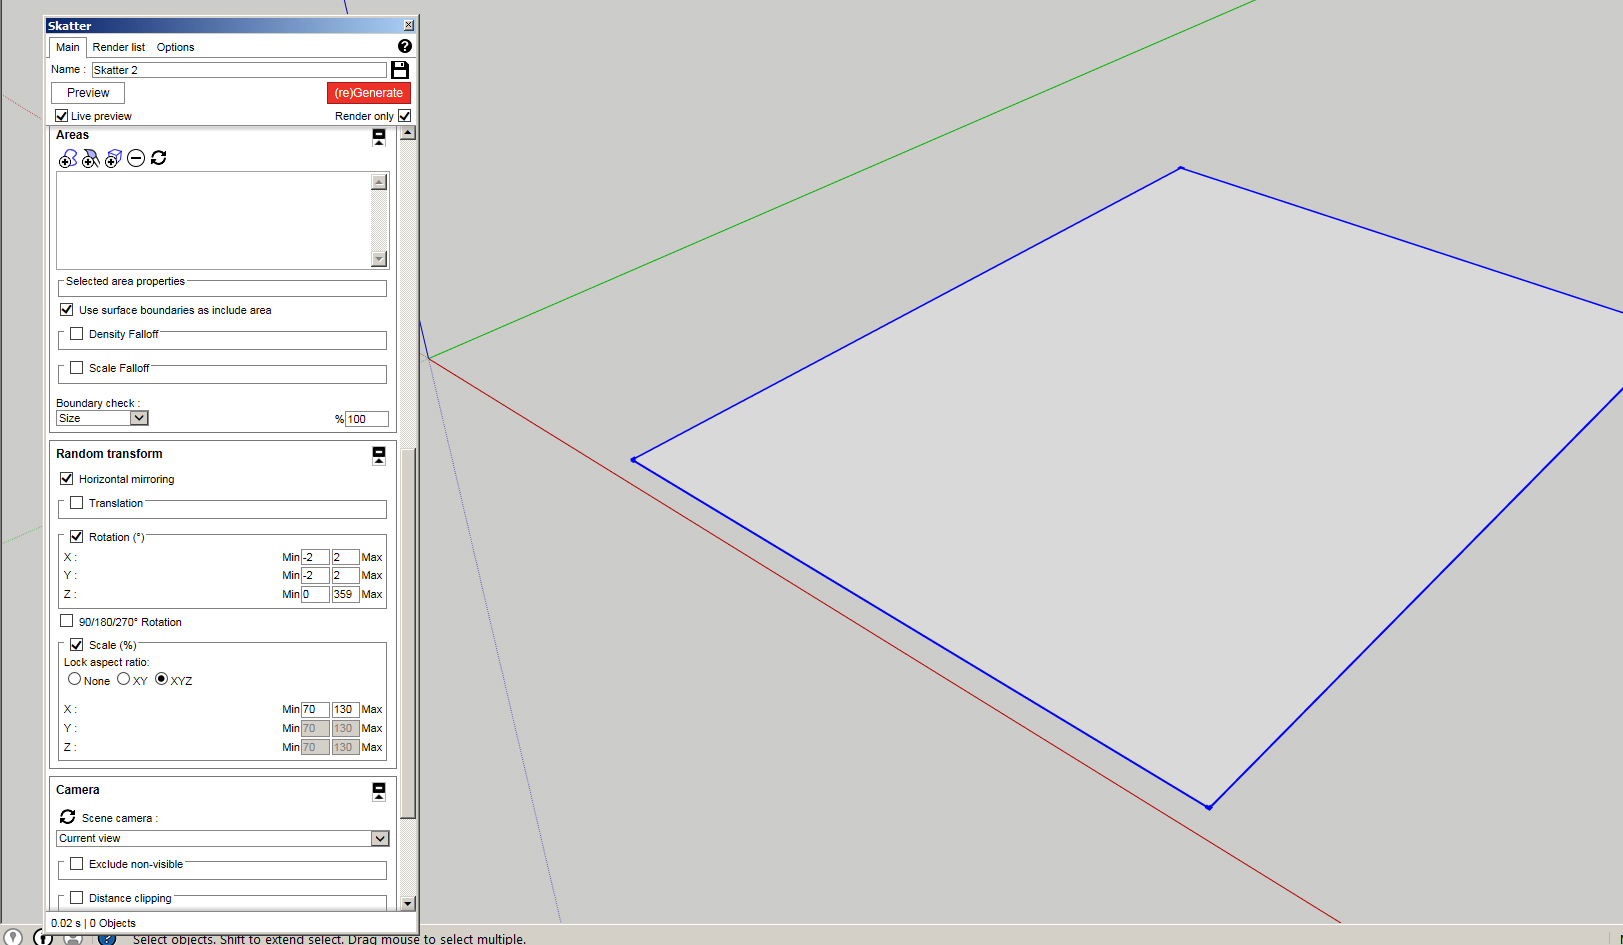Click the Rotation Z Max field showing 359
The width and height of the screenshot is (1623, 945).
point(345,594)
